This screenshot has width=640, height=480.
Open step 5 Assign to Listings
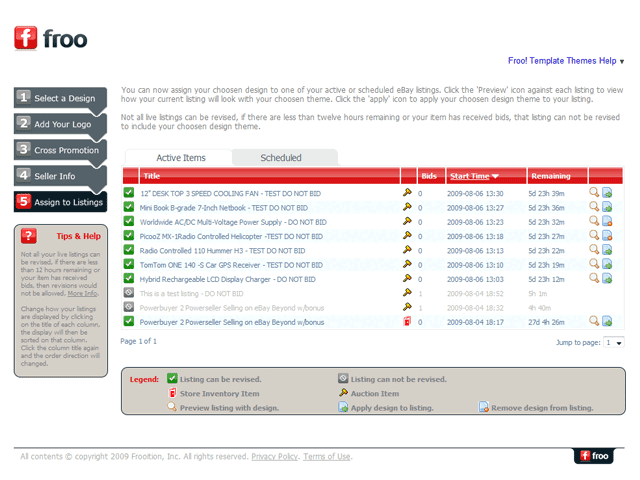pyautogui.click(x=60, y=202)
